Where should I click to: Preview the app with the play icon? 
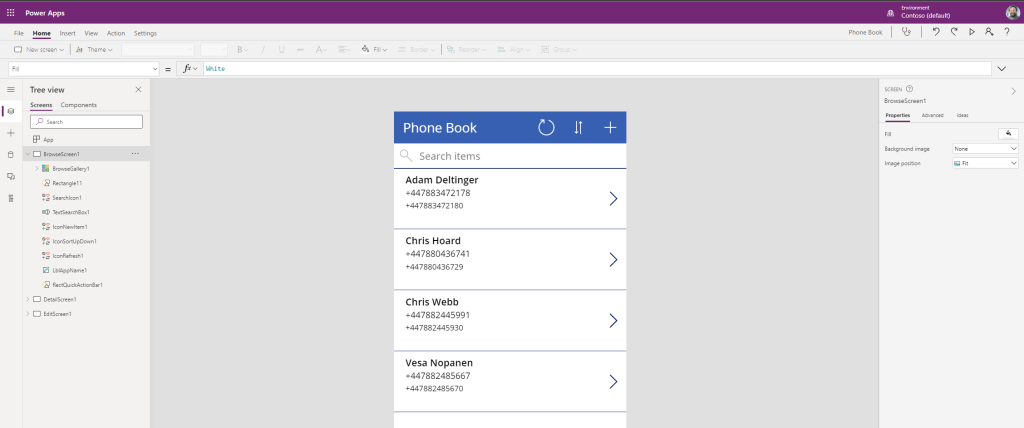pyautogui.click(x=971, y=32)
